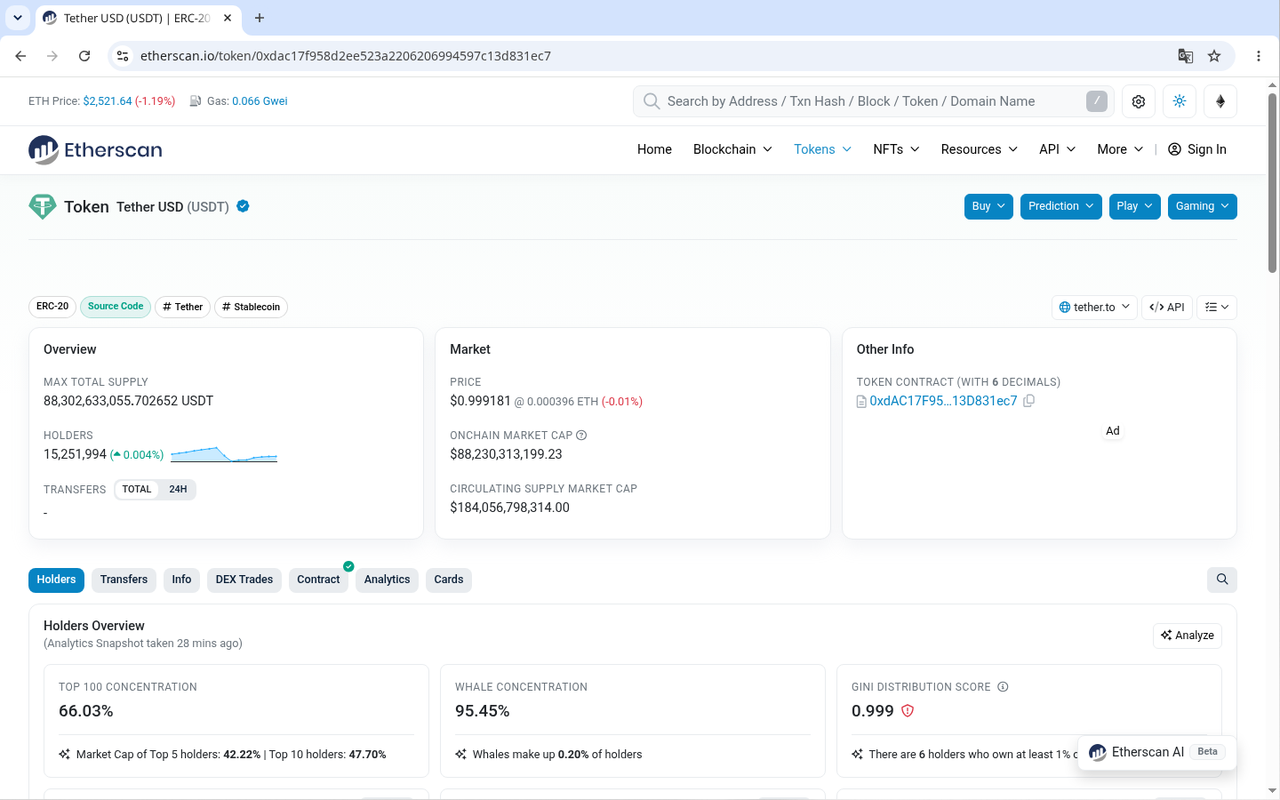Image resolution: width=1280 pixels, height=800 pixels.
Task: Expand the Tokens menu
Action: [823, 149]
